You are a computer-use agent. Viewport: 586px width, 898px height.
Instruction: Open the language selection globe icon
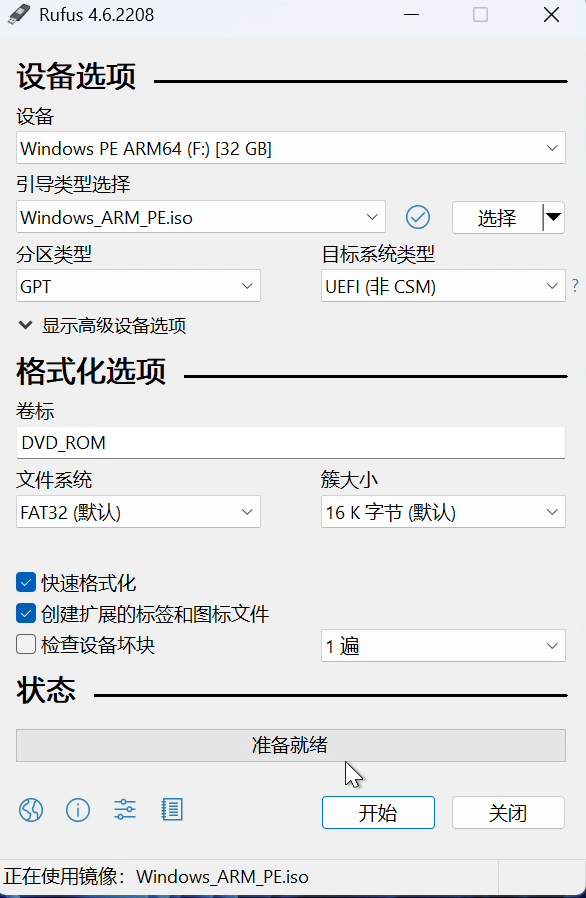(x=30, y=810)
